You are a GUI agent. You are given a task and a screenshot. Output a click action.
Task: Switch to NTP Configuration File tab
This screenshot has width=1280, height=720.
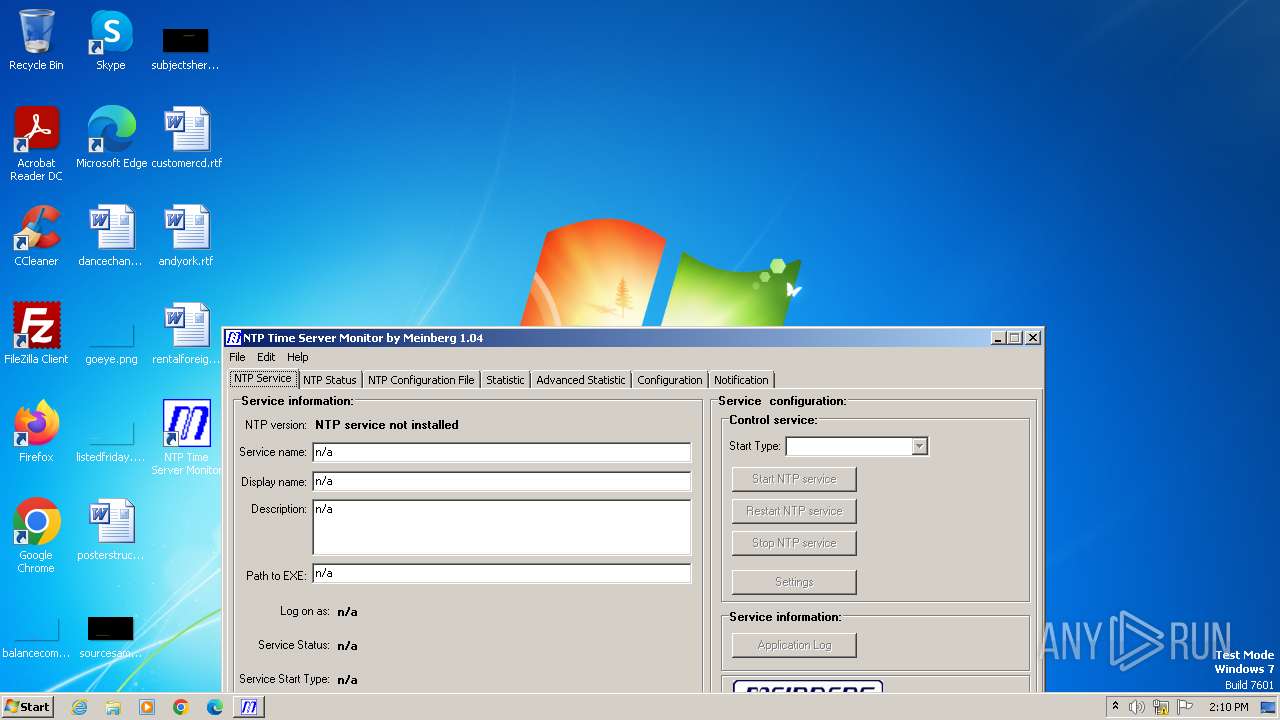[x=421, y=380]
